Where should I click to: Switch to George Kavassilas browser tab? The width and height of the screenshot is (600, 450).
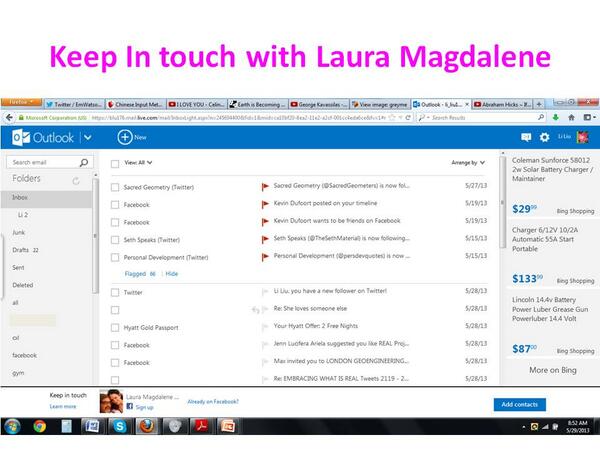click(319, 104)
